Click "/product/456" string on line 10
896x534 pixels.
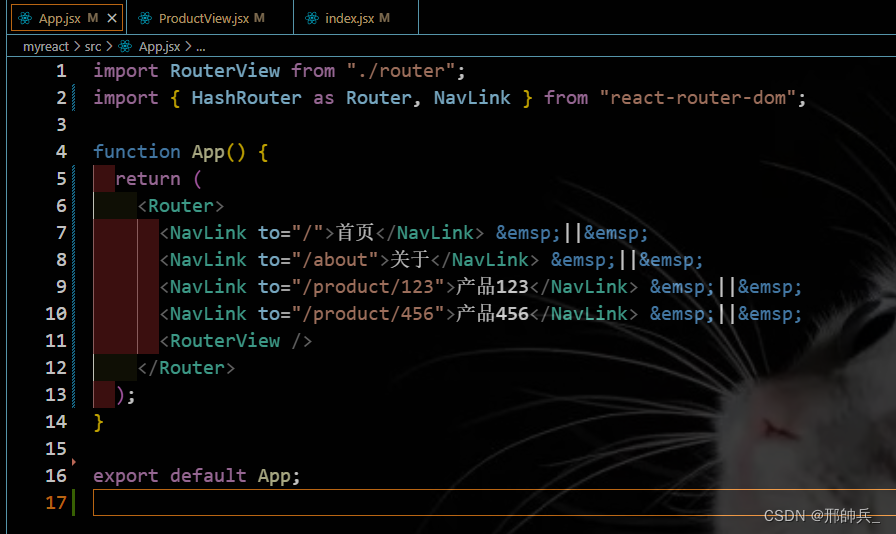pos(368,314)
